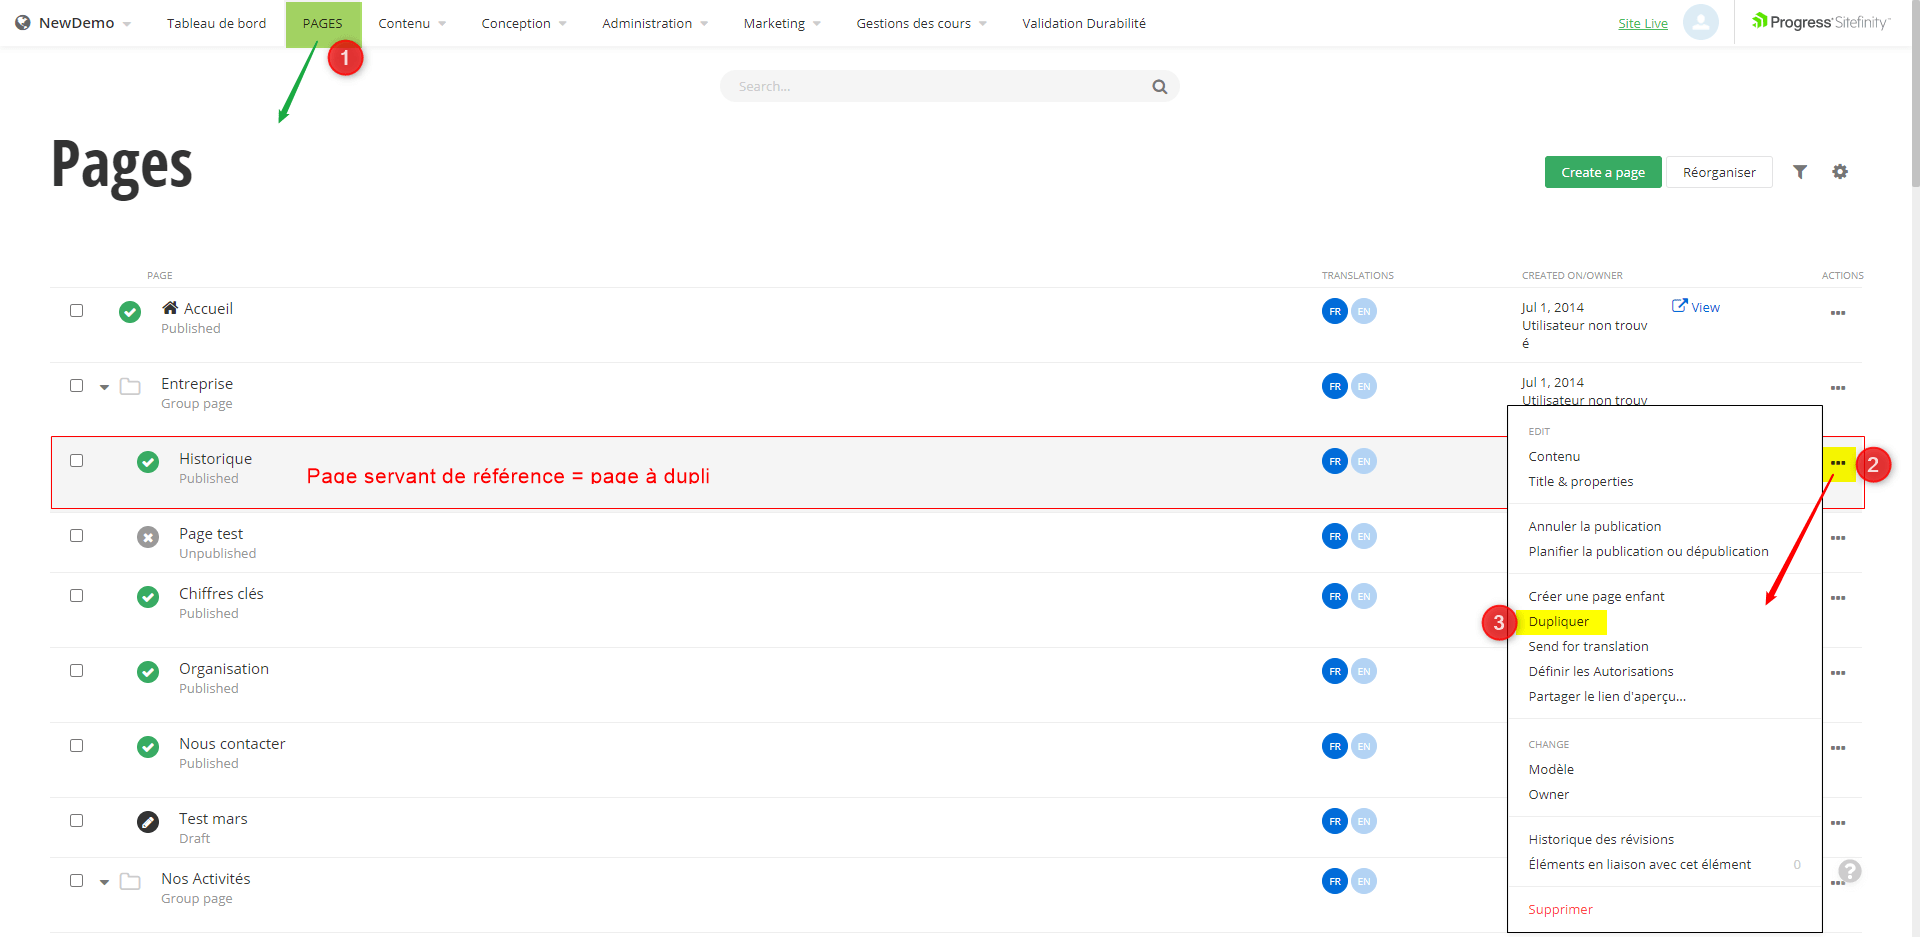Open the settings gear icon

pyautogui.click(x=1840, y=172)
